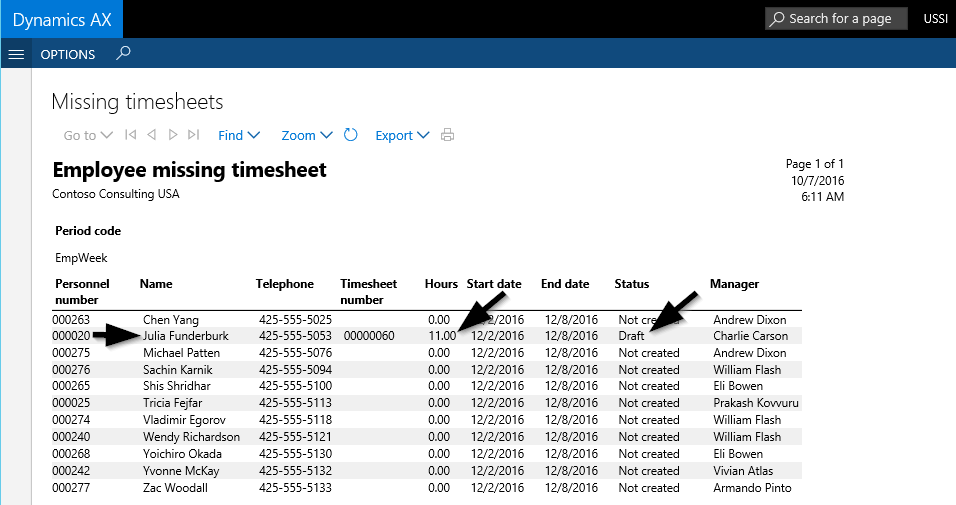
Task: Go to the first report page
Action: click(x=130, y=135)
